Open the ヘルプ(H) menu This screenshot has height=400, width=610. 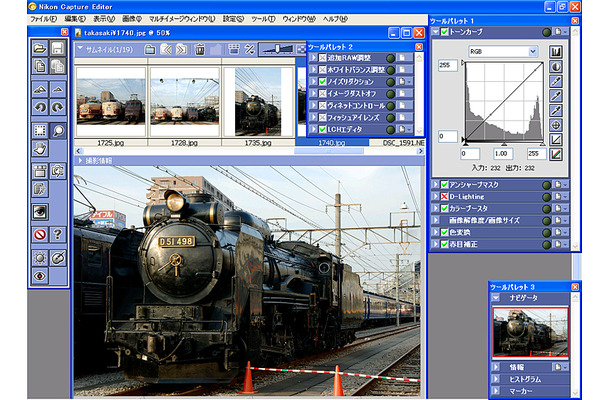click(335, 19)
